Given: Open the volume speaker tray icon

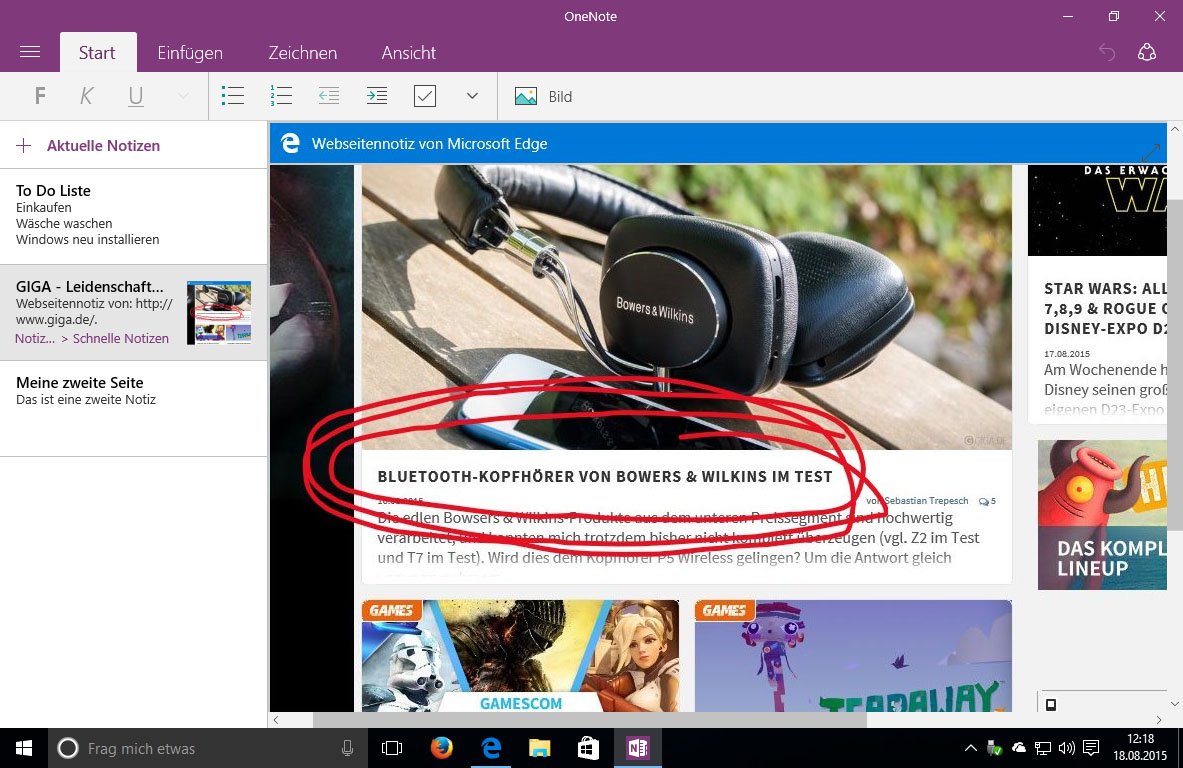Looking at the screenshot, I should (x=1067, y=748).
